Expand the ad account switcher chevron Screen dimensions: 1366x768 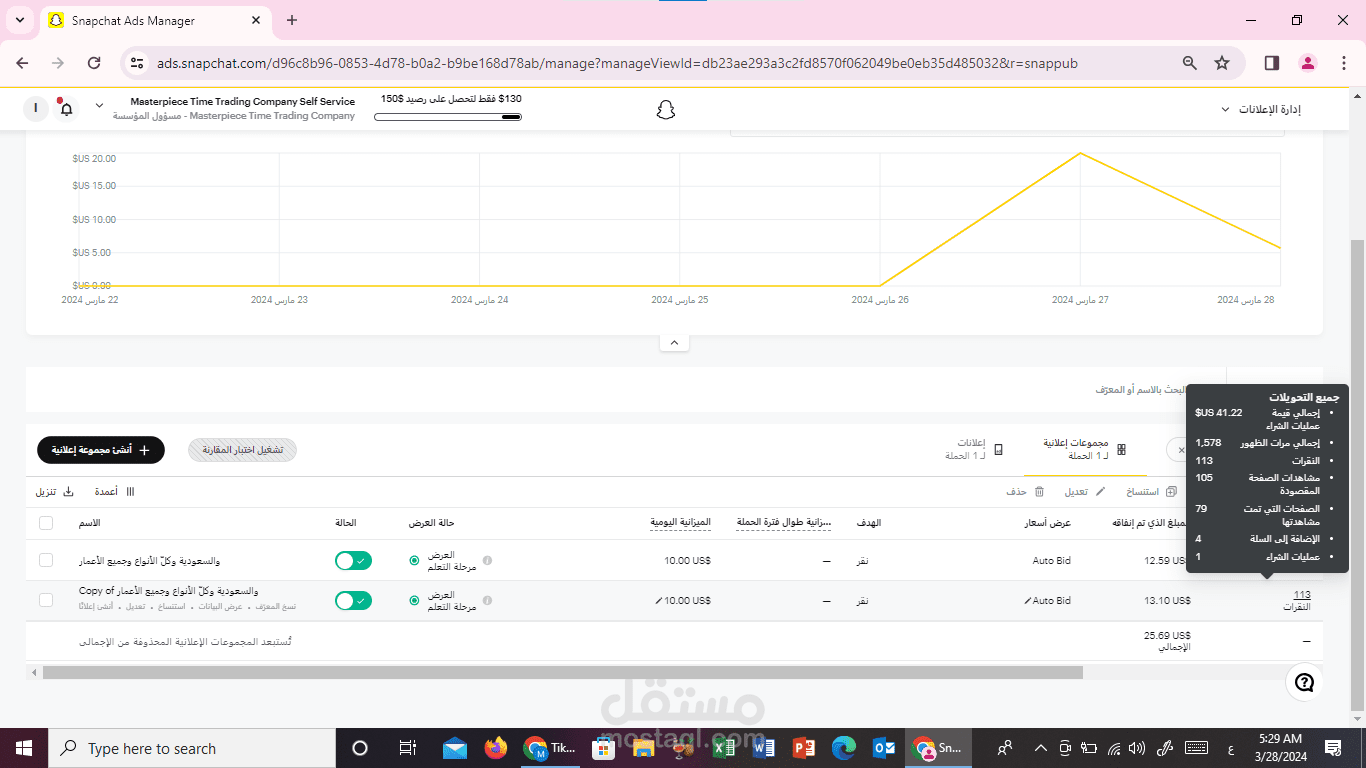(x=99, y=106)
